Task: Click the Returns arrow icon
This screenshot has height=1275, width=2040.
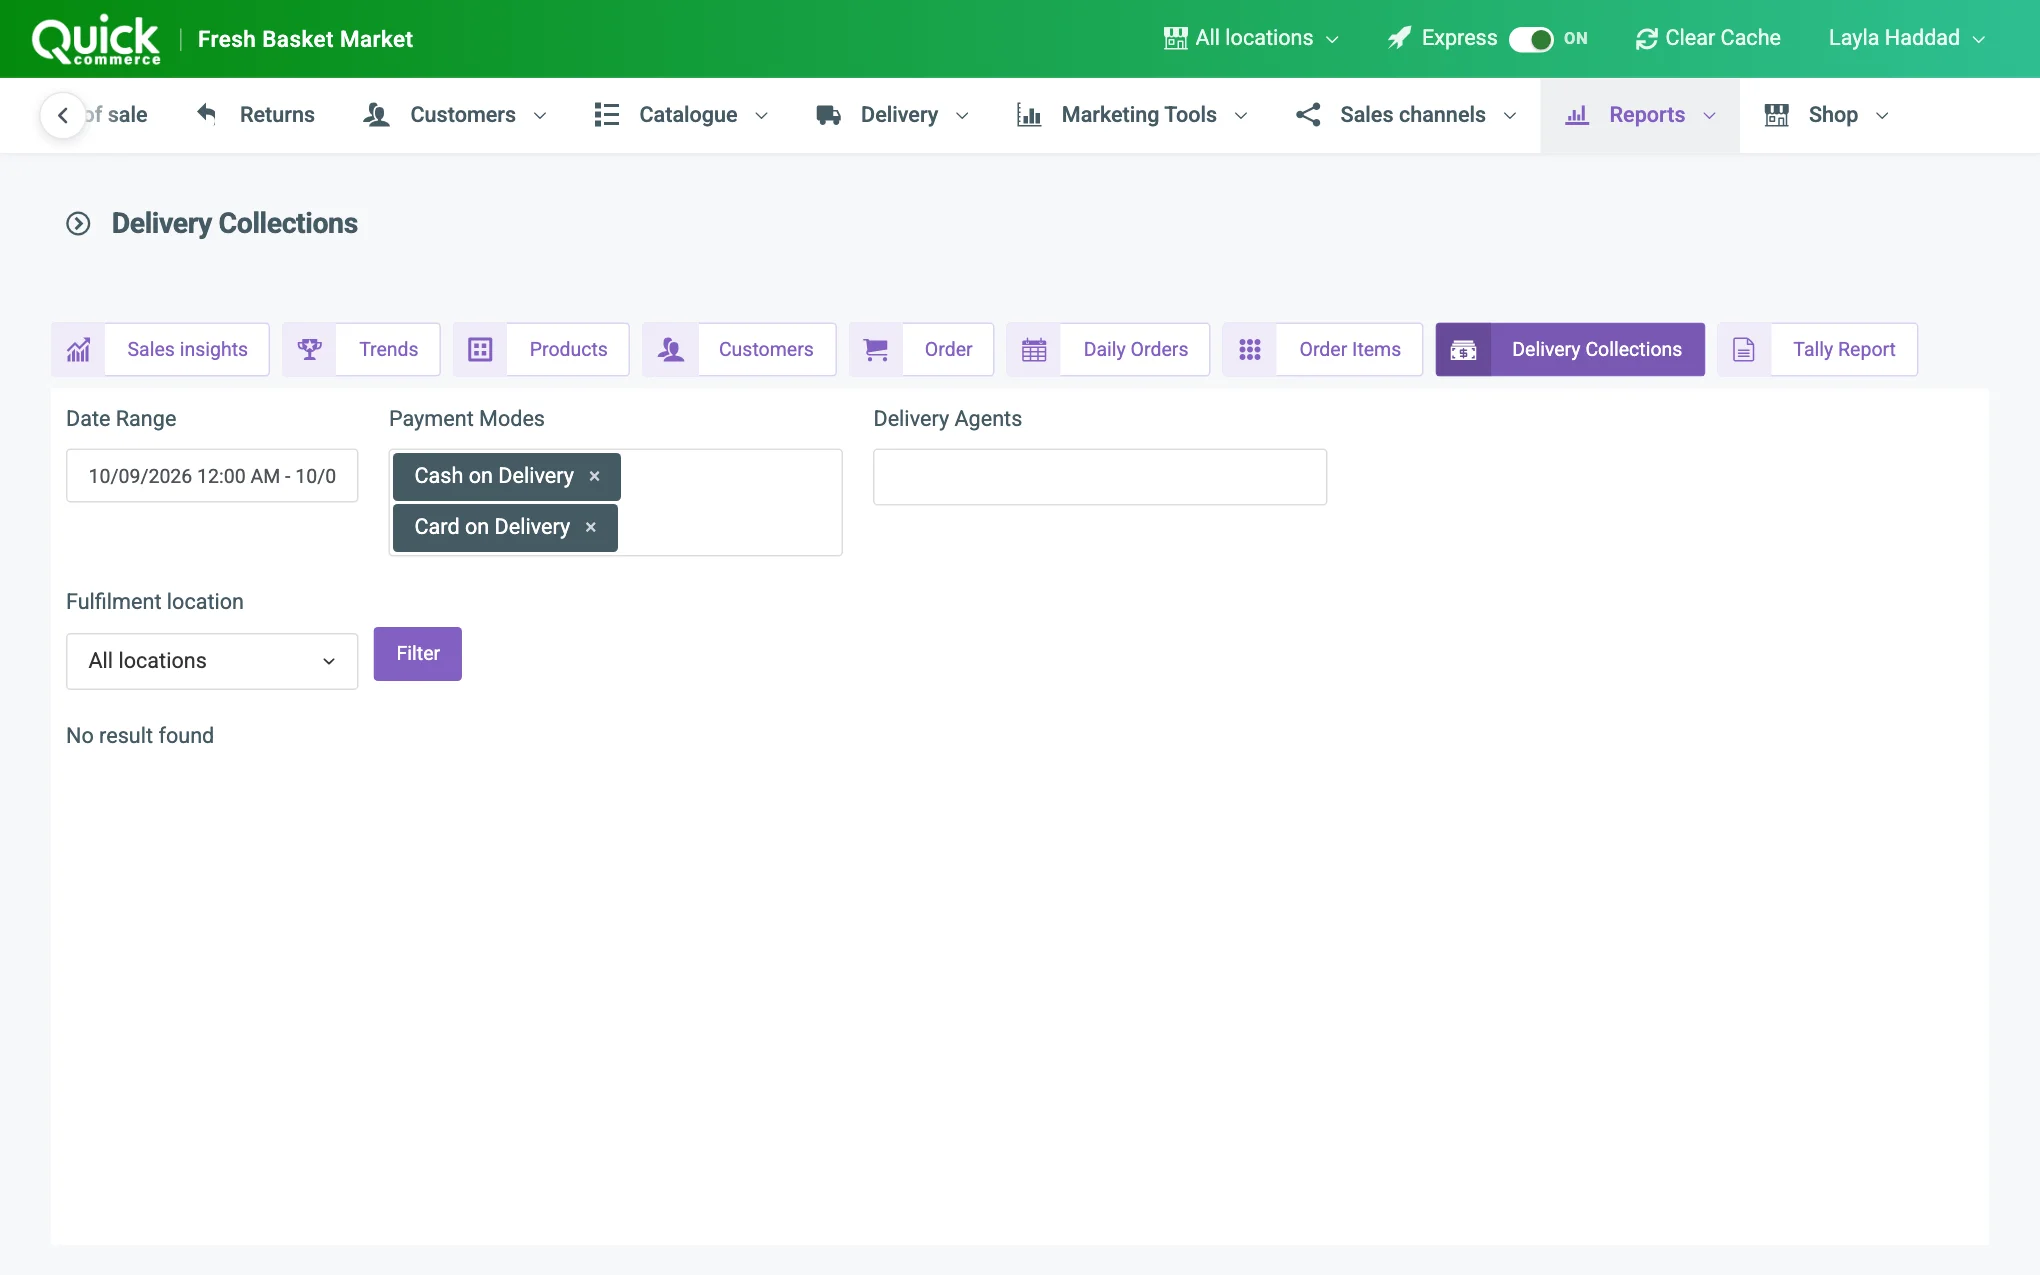Action: pos(207,114)
